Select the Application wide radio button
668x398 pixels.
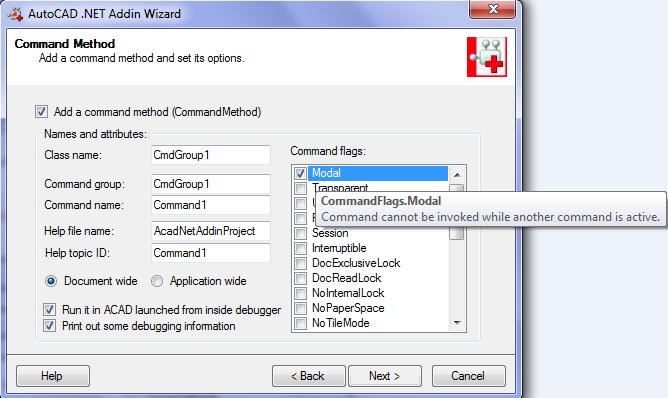click(157, 281)
